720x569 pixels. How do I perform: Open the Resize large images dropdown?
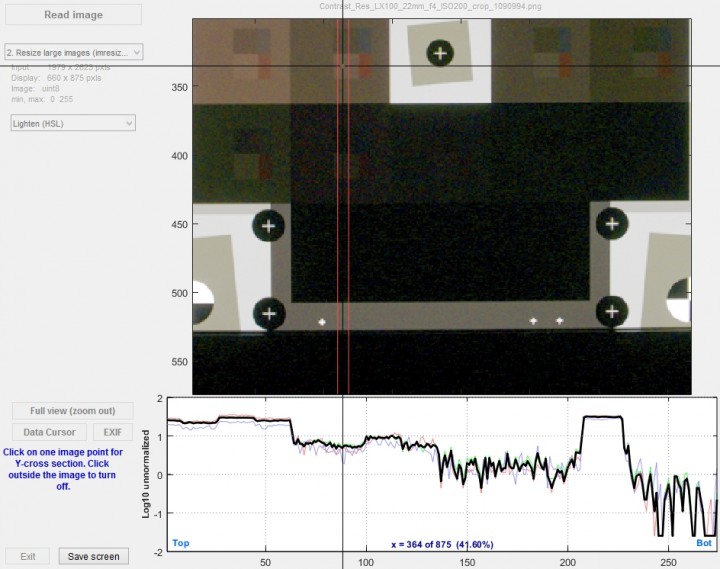(74, 52)
